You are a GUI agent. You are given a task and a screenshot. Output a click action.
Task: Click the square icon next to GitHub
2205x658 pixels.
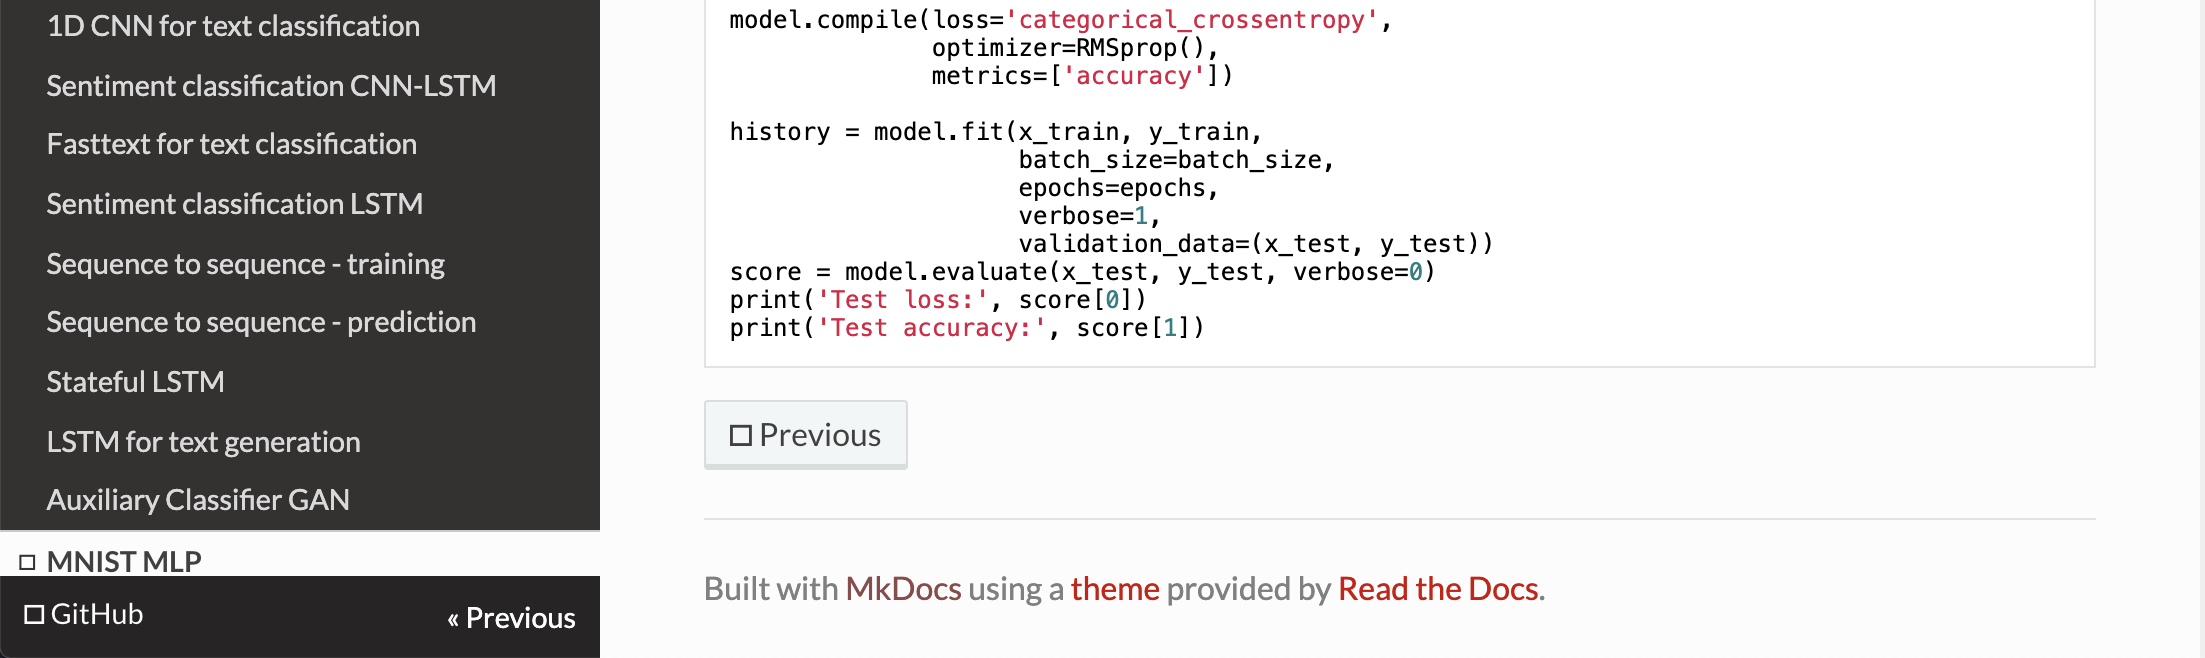pos(33,613)
